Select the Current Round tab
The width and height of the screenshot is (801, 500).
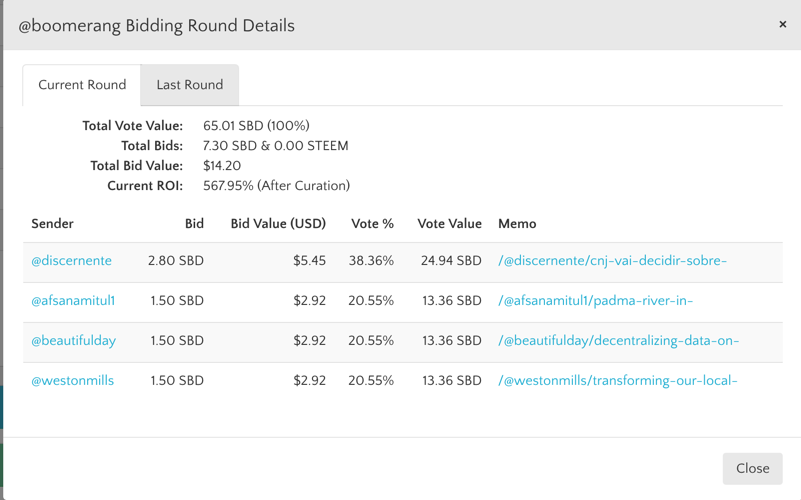click(x=82, y=85)
